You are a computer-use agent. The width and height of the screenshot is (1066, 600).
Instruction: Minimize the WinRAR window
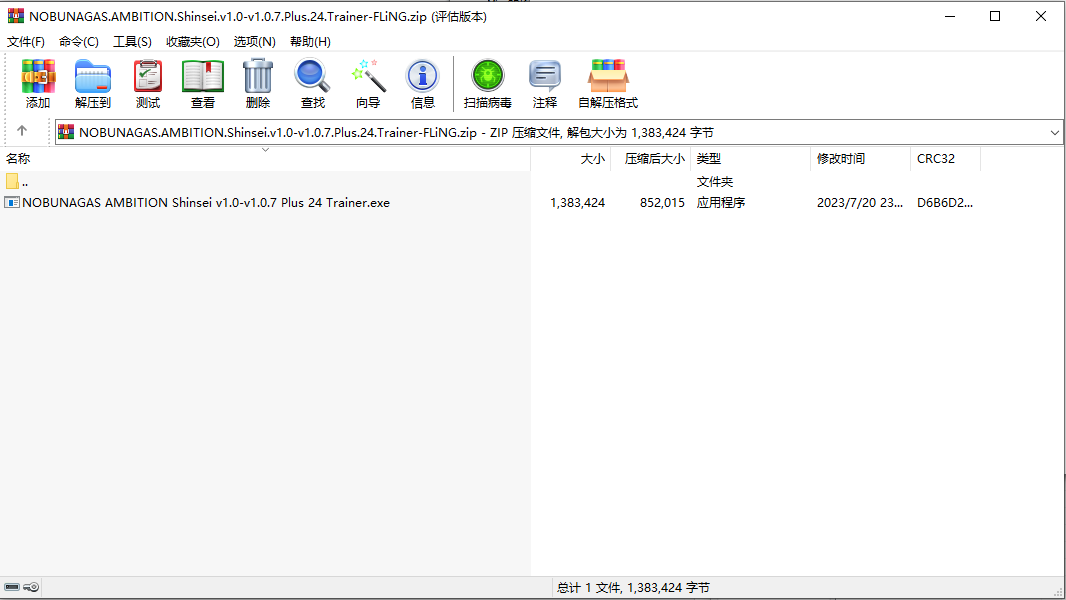pyautogui.click(x=950, y=16)
